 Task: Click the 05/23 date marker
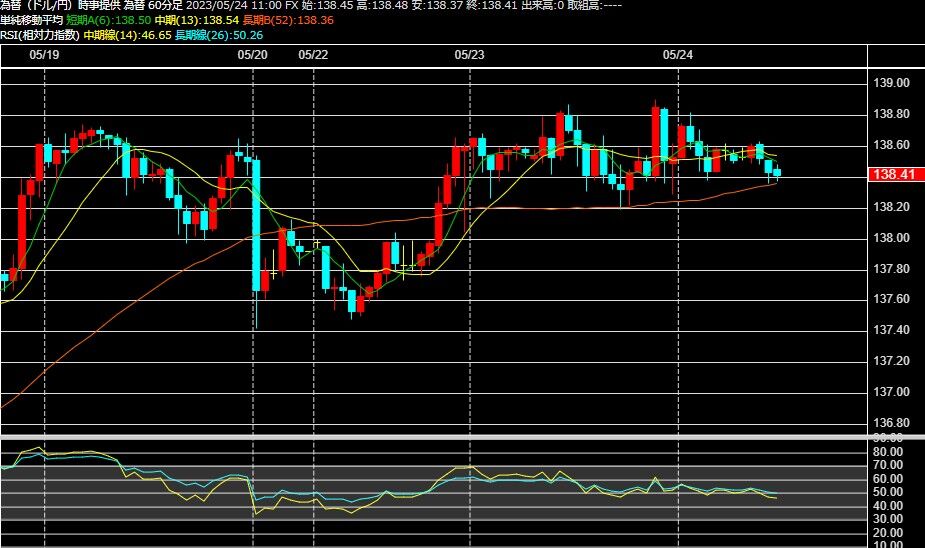(x=470, y=55)
